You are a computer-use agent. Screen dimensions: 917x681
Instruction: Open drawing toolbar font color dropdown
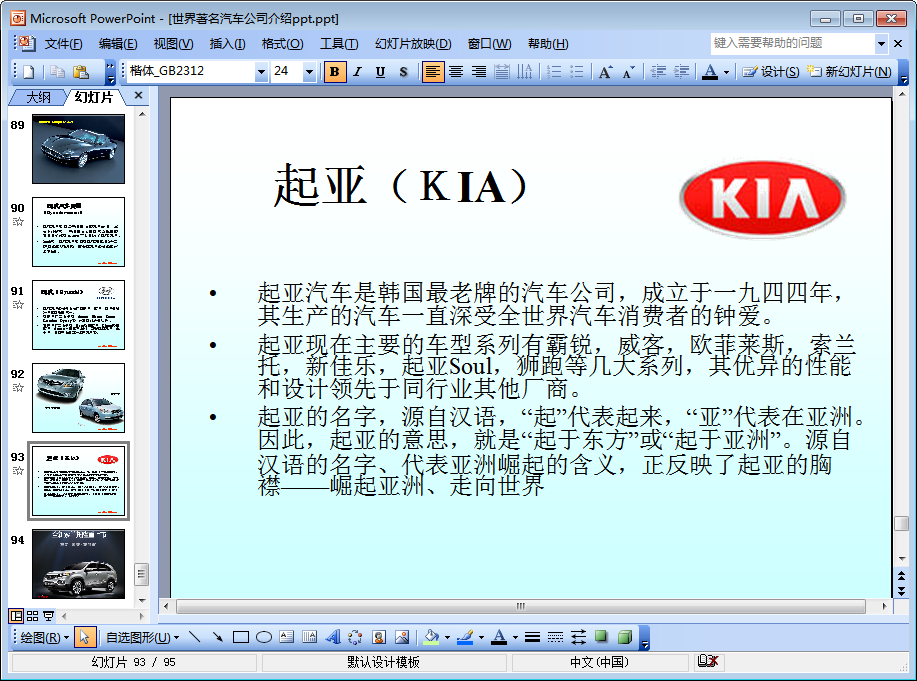[515, 638]
